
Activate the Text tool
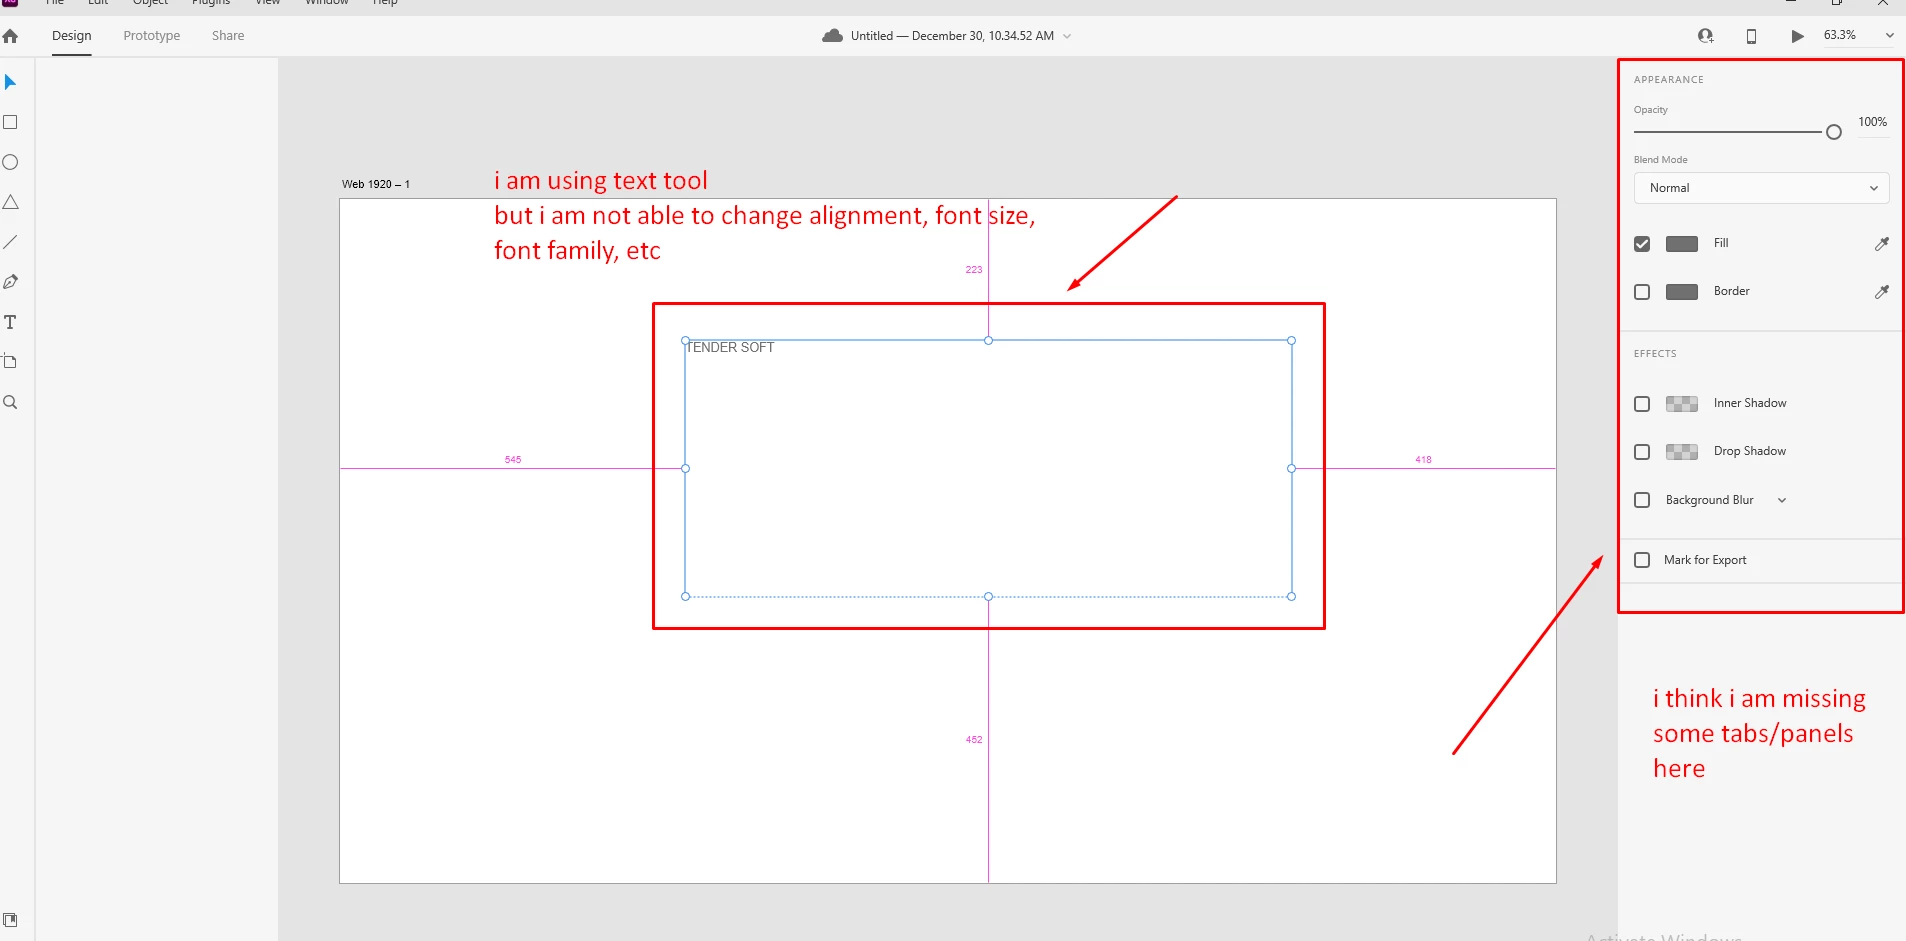tap(10, 322)
